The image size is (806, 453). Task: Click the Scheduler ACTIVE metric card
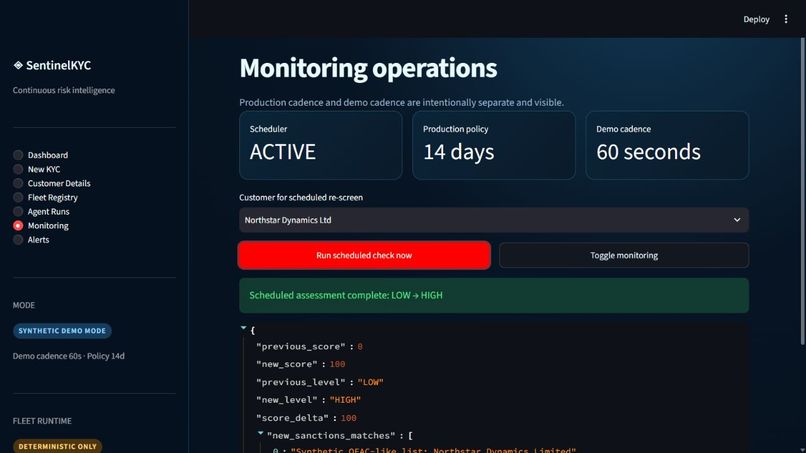[x=320, y=146]
